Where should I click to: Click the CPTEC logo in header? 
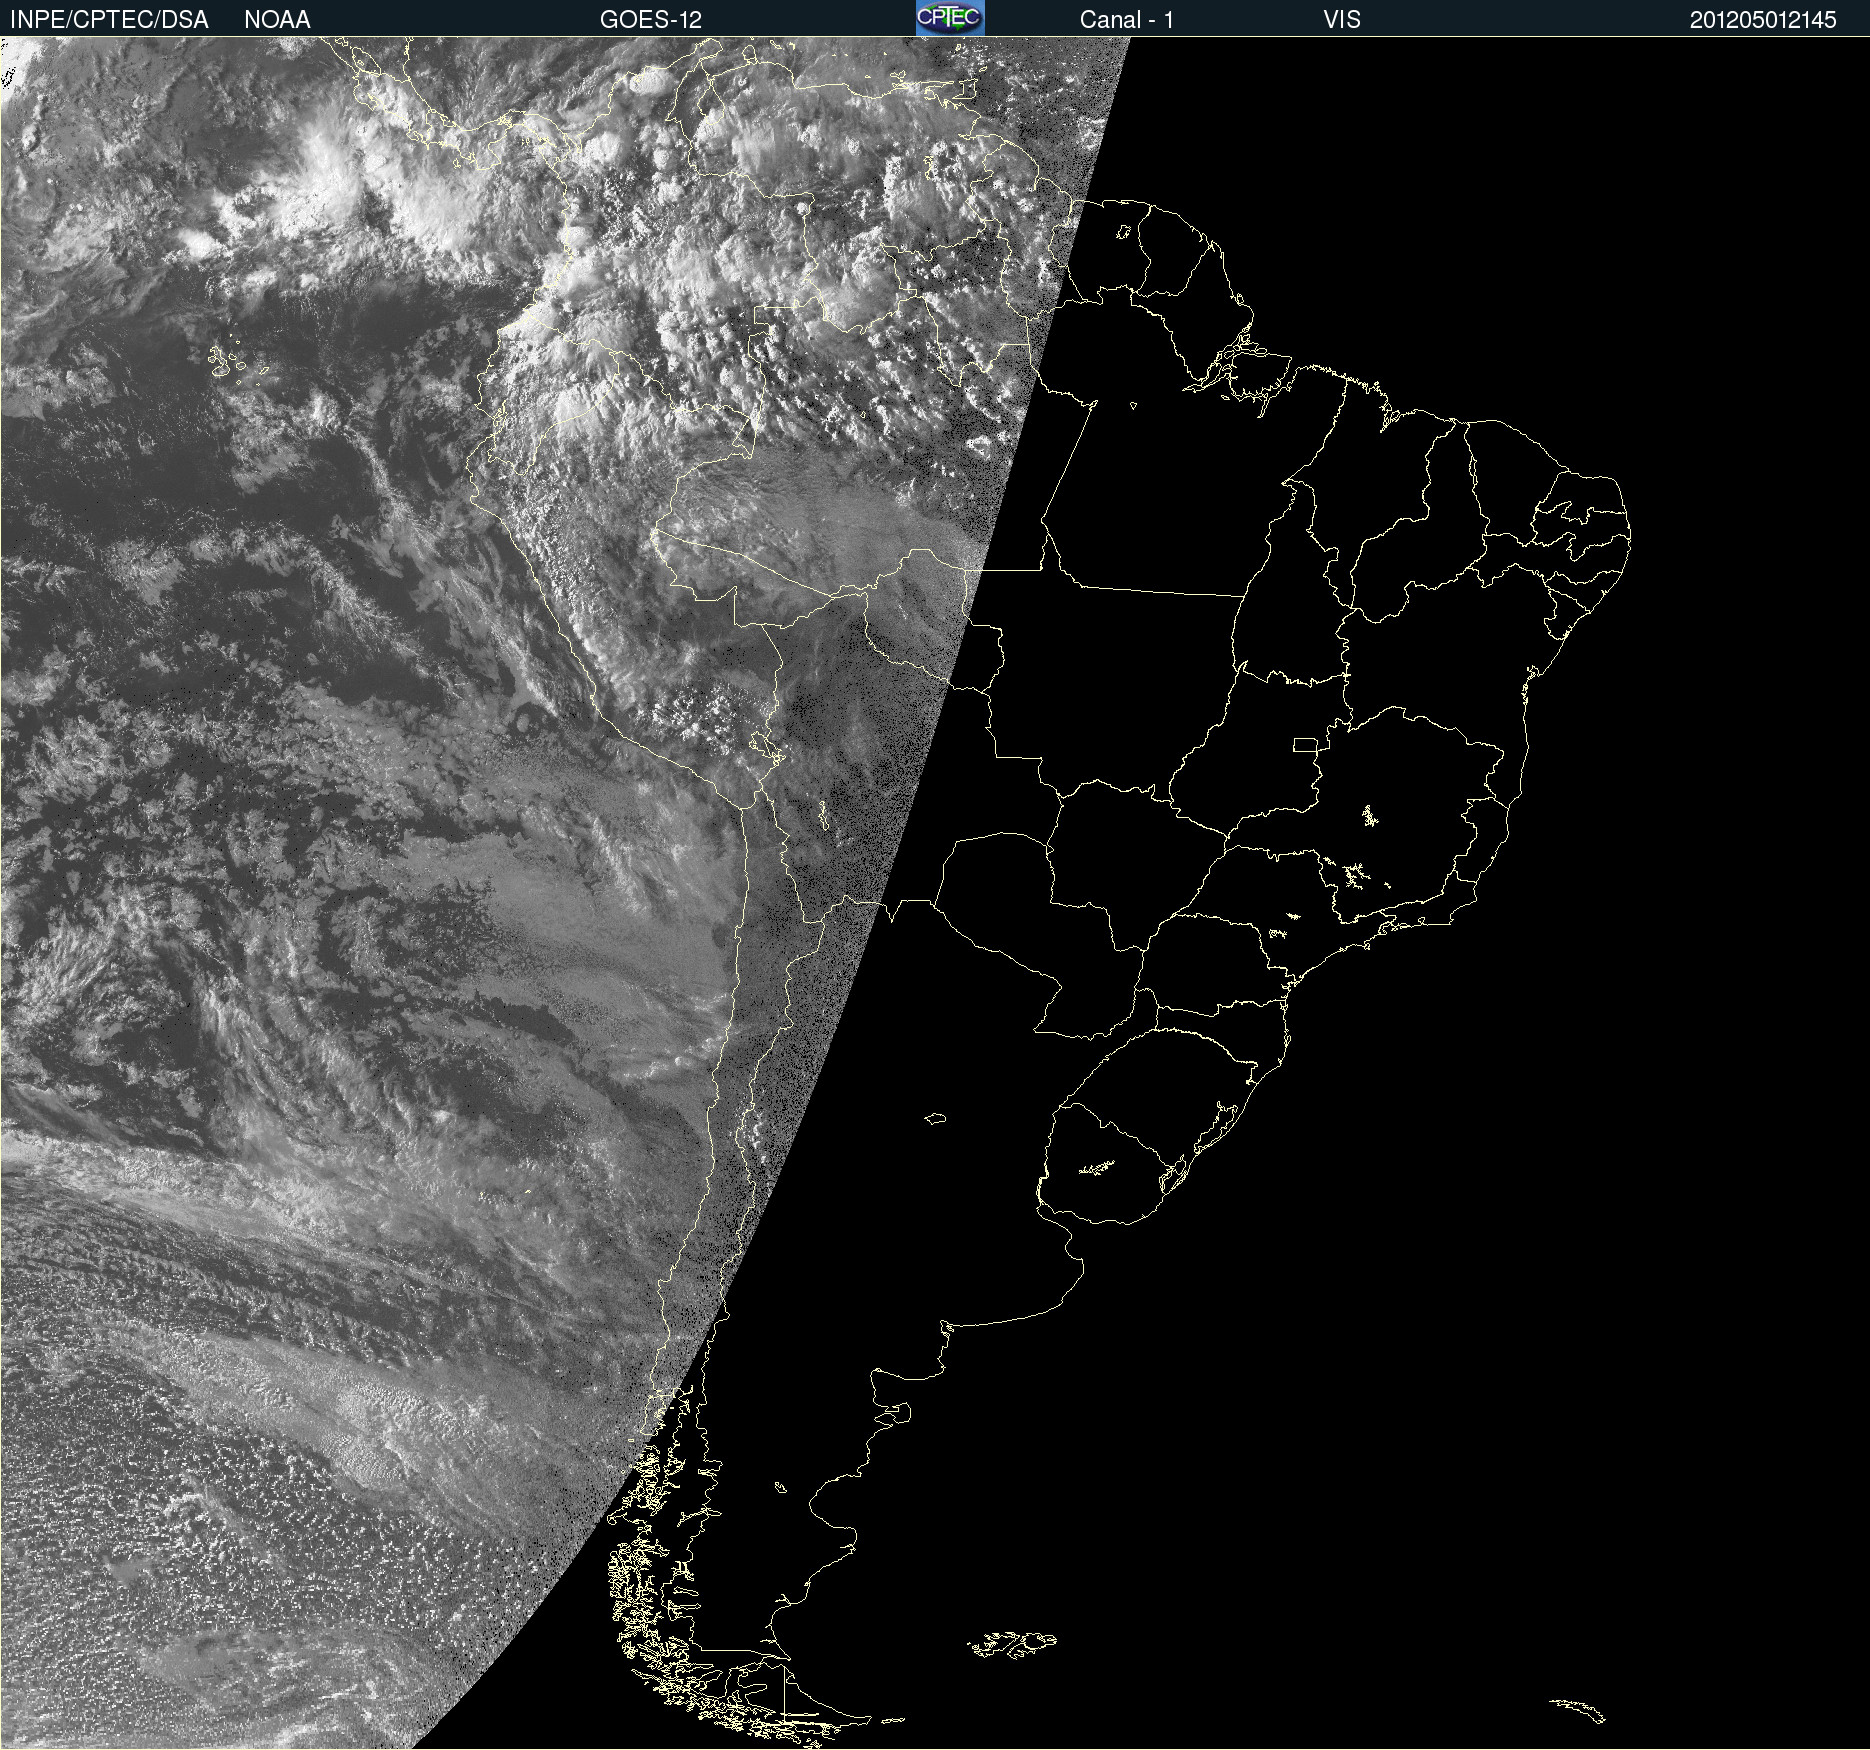(950, 18)
